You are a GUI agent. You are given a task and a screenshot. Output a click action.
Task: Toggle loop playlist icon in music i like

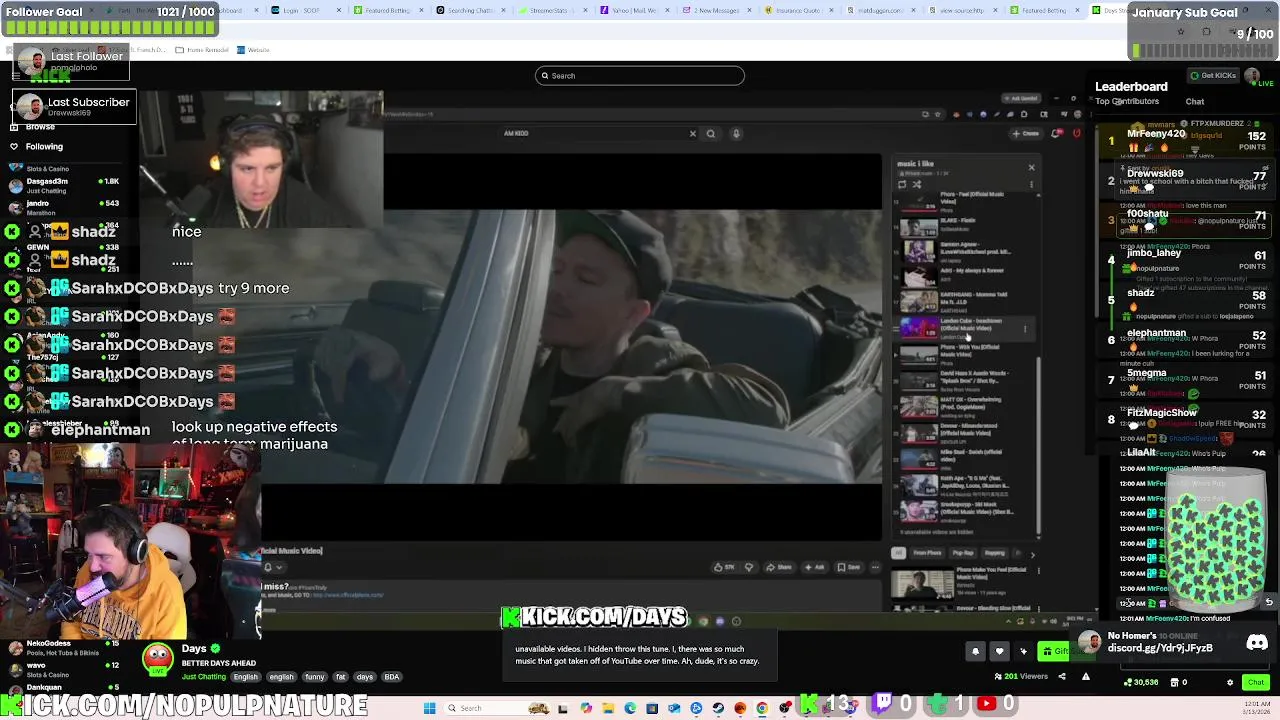pos(902,184)
